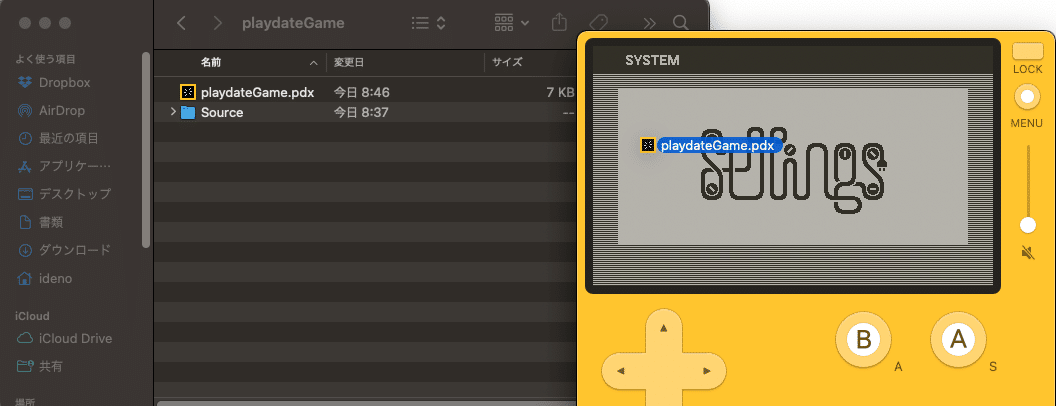Adjust the simulator volume slider
The height and width of the screenshot is (406, 1056).
coord(1027,225)
